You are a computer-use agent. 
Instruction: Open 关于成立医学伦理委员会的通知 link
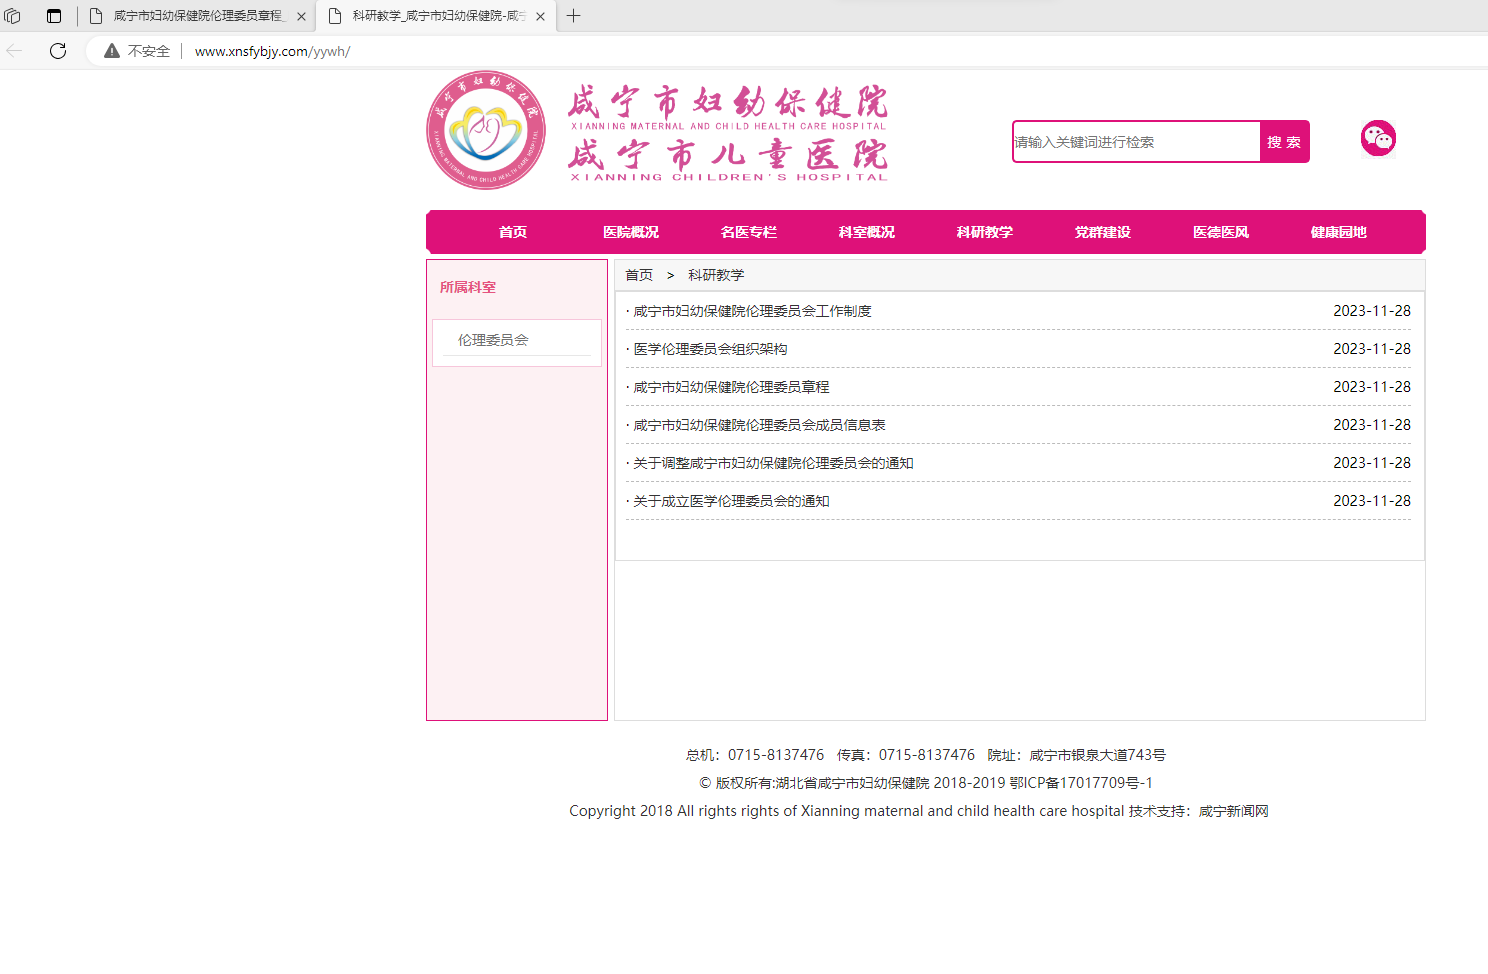(731, 501)
